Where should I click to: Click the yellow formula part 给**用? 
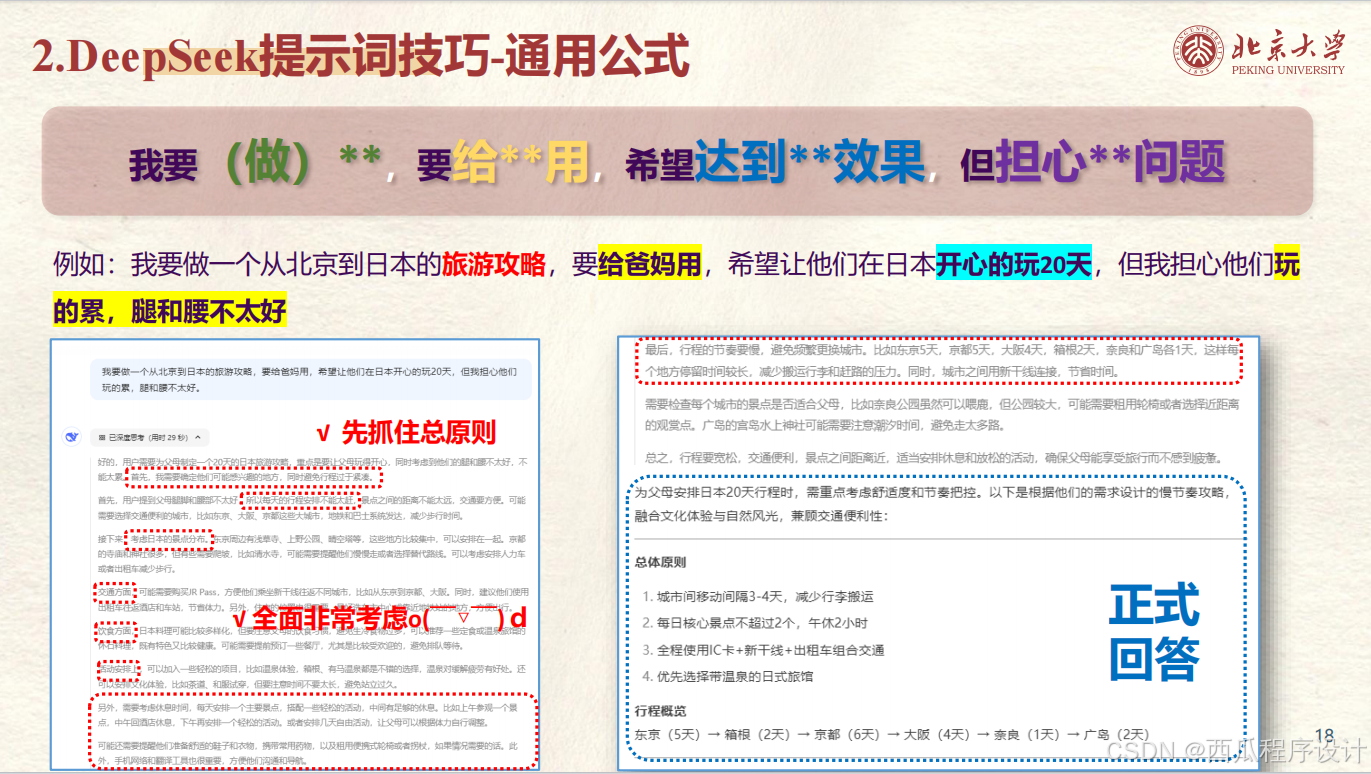pos(520,163)
